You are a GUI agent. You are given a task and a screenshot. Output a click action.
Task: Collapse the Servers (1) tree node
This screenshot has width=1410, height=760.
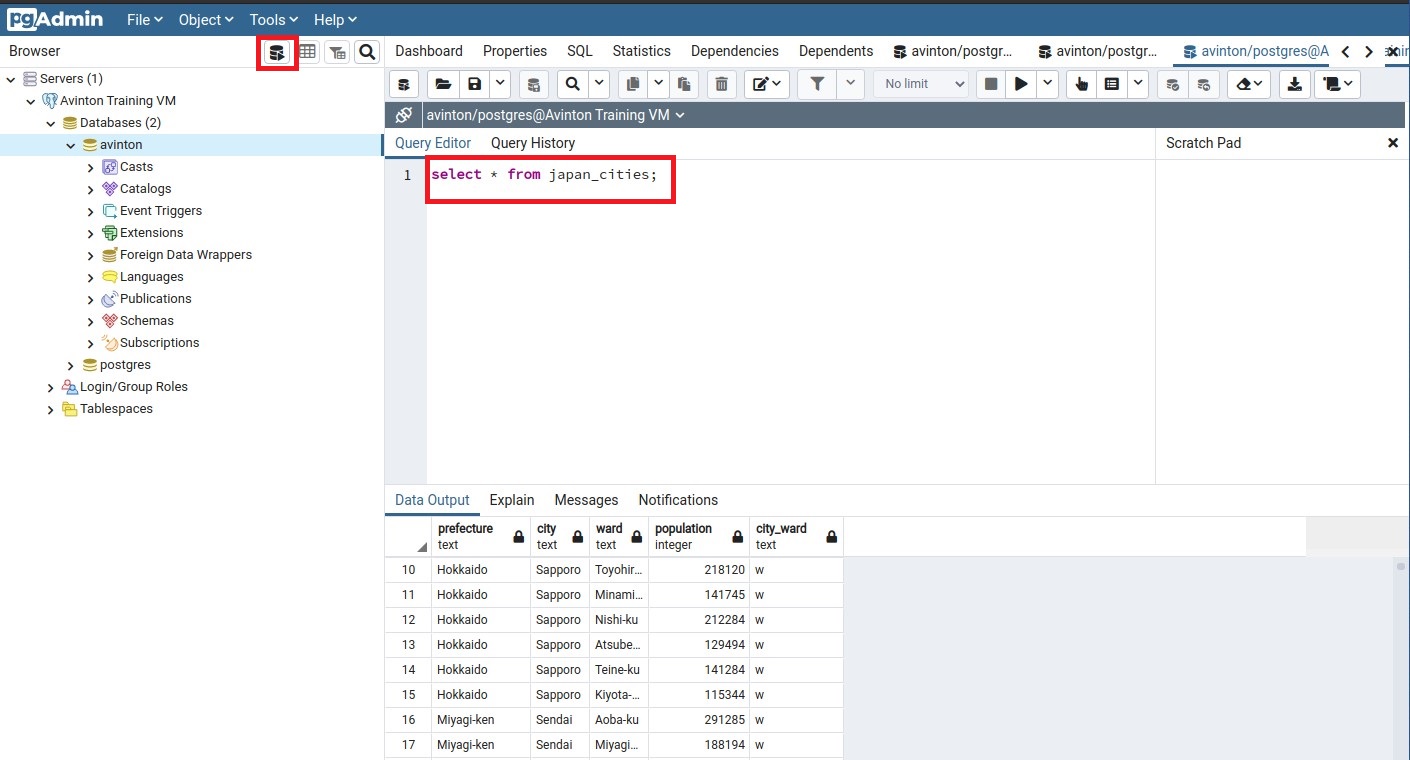coord(11,79)
